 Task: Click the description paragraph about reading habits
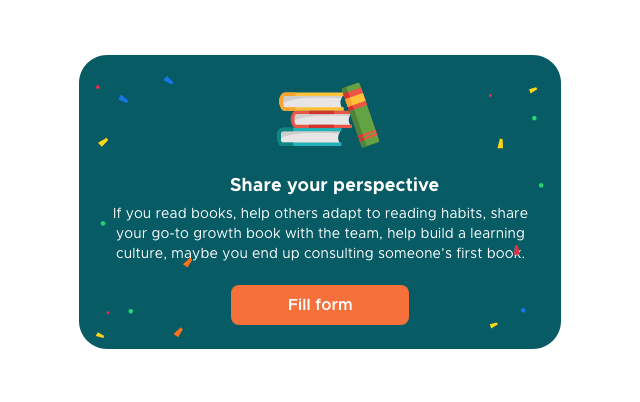(320, 233)
